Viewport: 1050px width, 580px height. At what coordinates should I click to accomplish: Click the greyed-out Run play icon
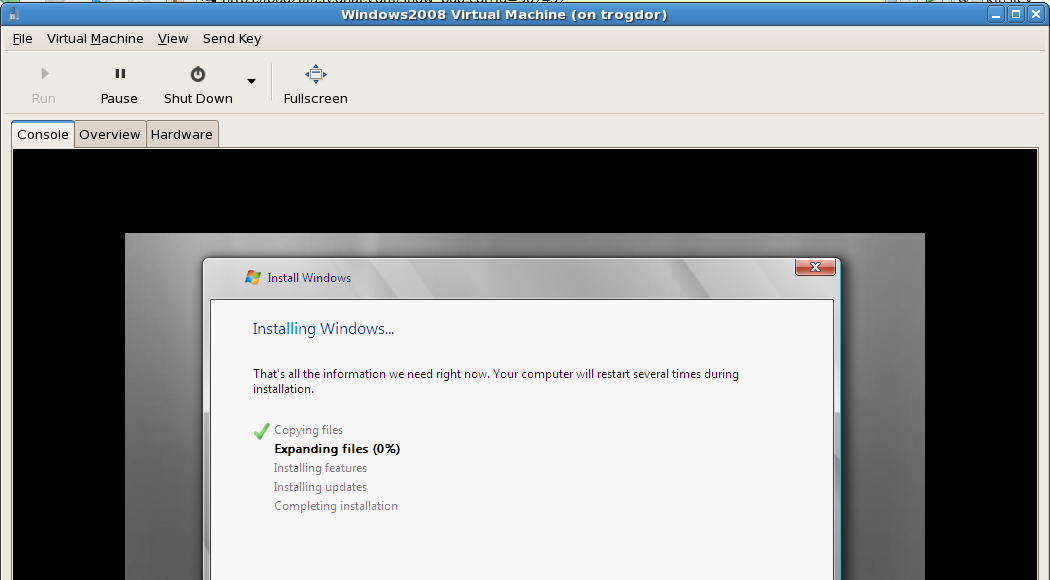click(x=45, y=73)
